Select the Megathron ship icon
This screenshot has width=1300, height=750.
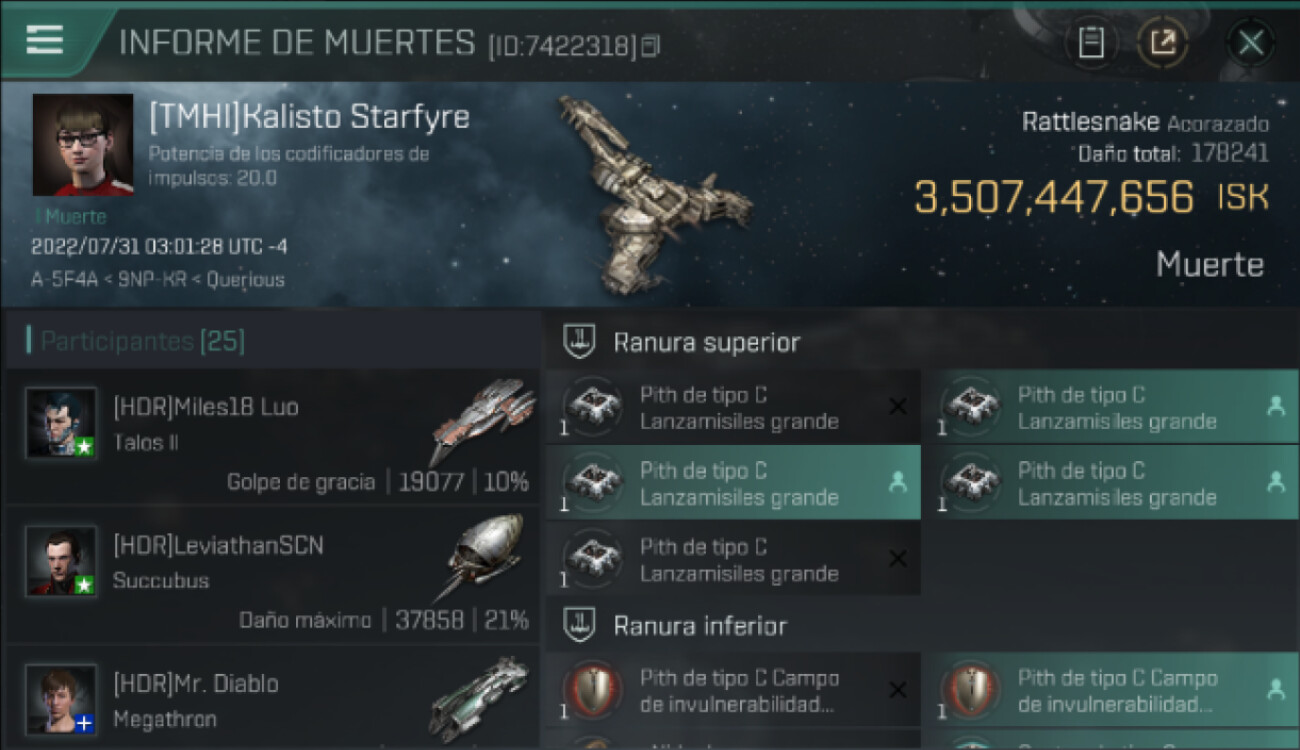[x=480, y=698]
